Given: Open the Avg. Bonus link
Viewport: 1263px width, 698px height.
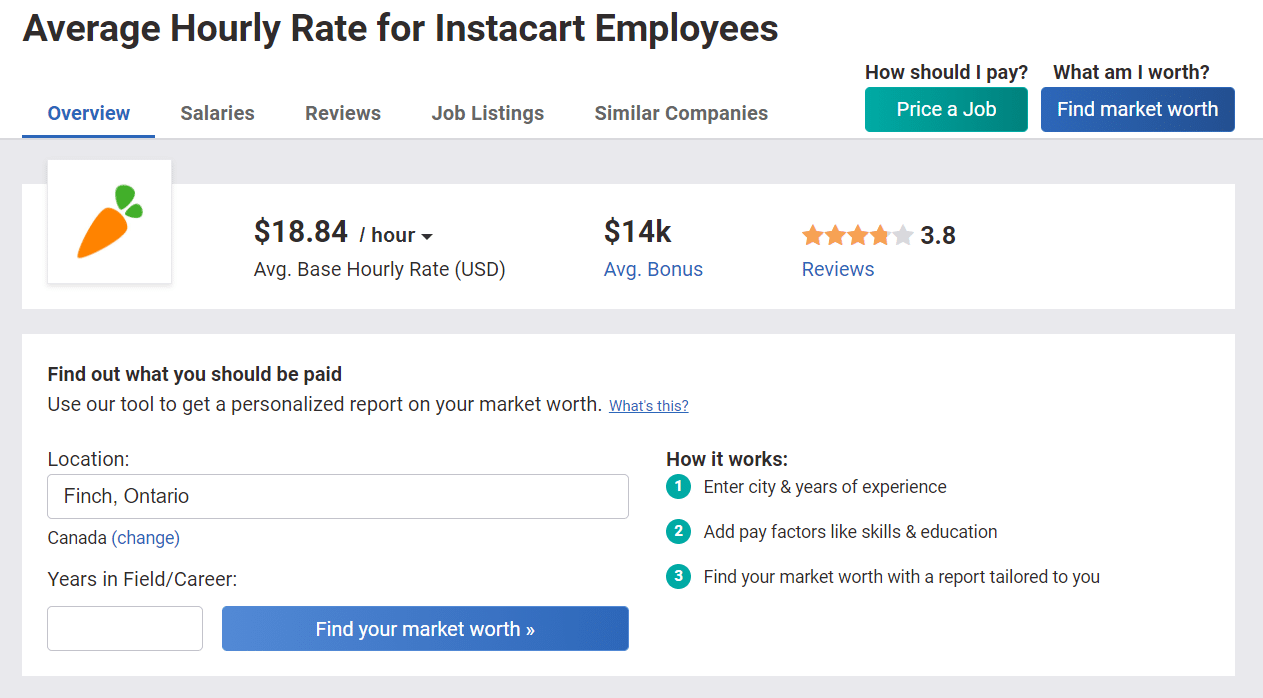Looking at the screenshot, I should pos(653,269).
